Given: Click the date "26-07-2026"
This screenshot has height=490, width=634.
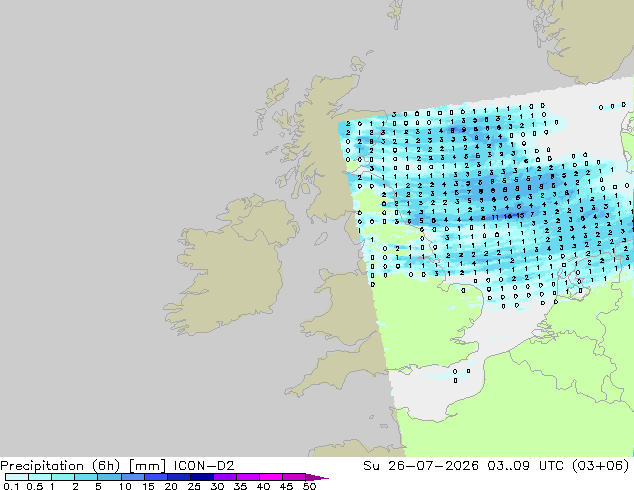Looking at the screenshot, I should (x=433, y=466).
